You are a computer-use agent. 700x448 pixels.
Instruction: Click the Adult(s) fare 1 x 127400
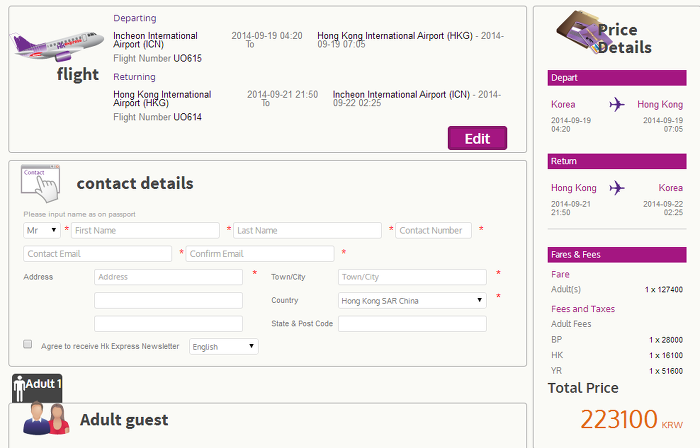click(663, 290)
